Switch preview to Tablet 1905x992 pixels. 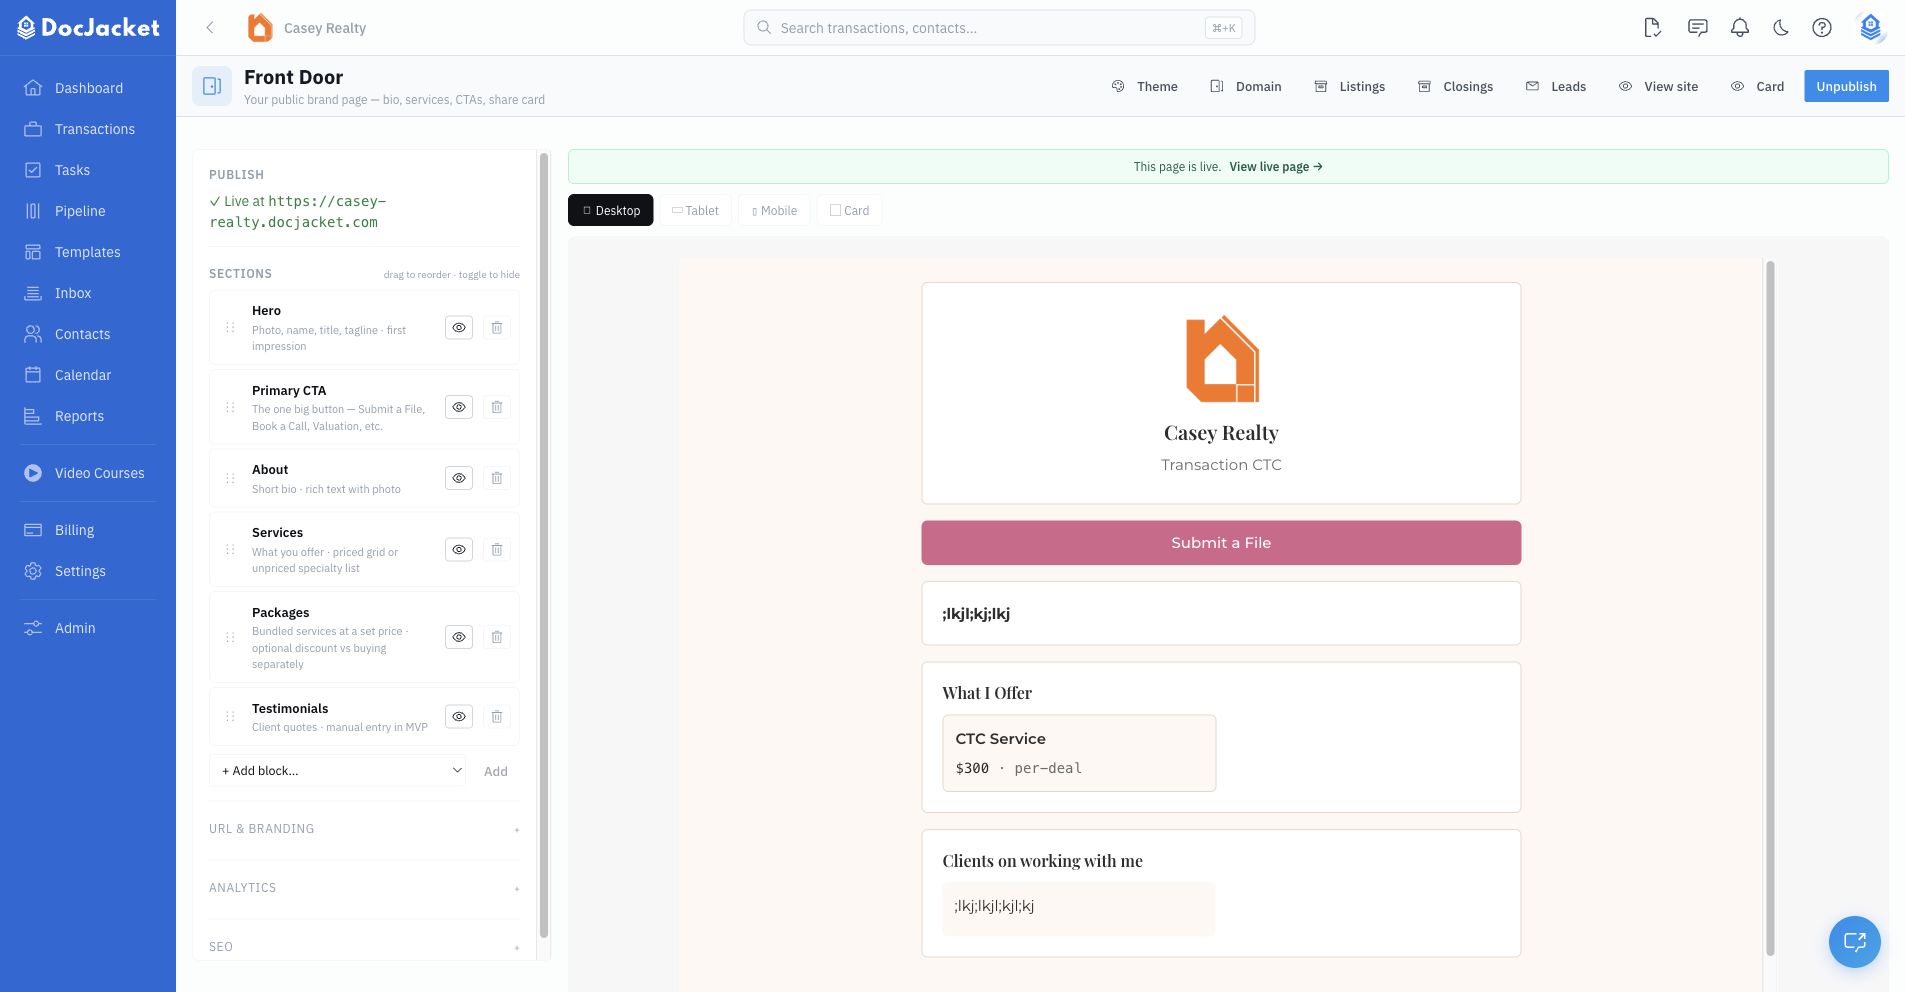[695, 210]
